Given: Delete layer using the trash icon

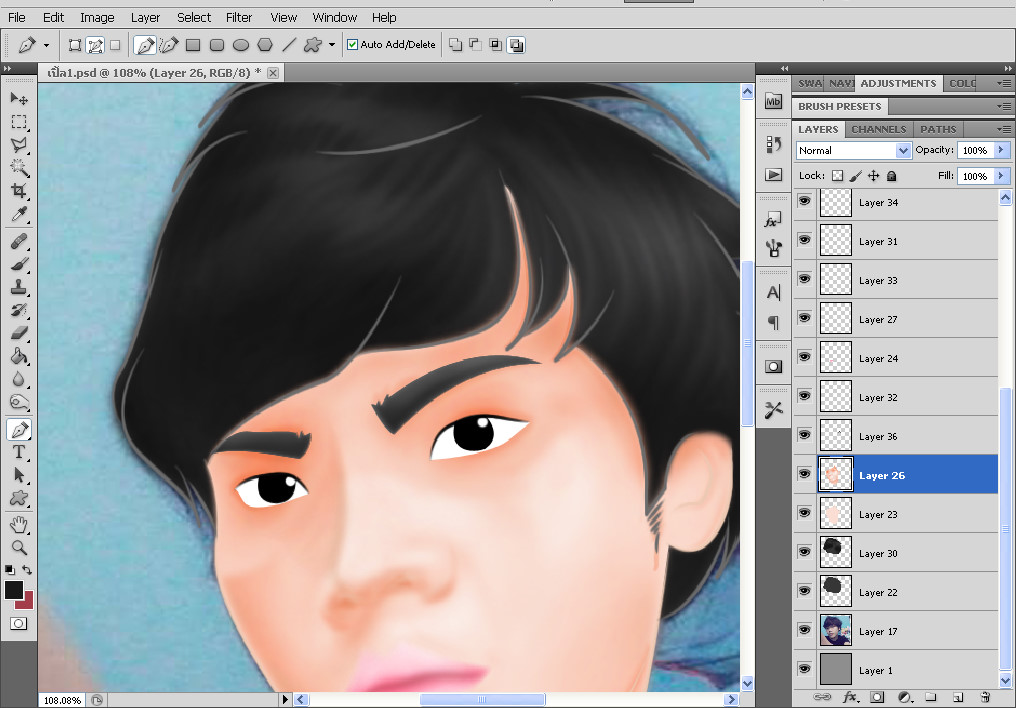Looking at the screenshot, I should [984, 696].
